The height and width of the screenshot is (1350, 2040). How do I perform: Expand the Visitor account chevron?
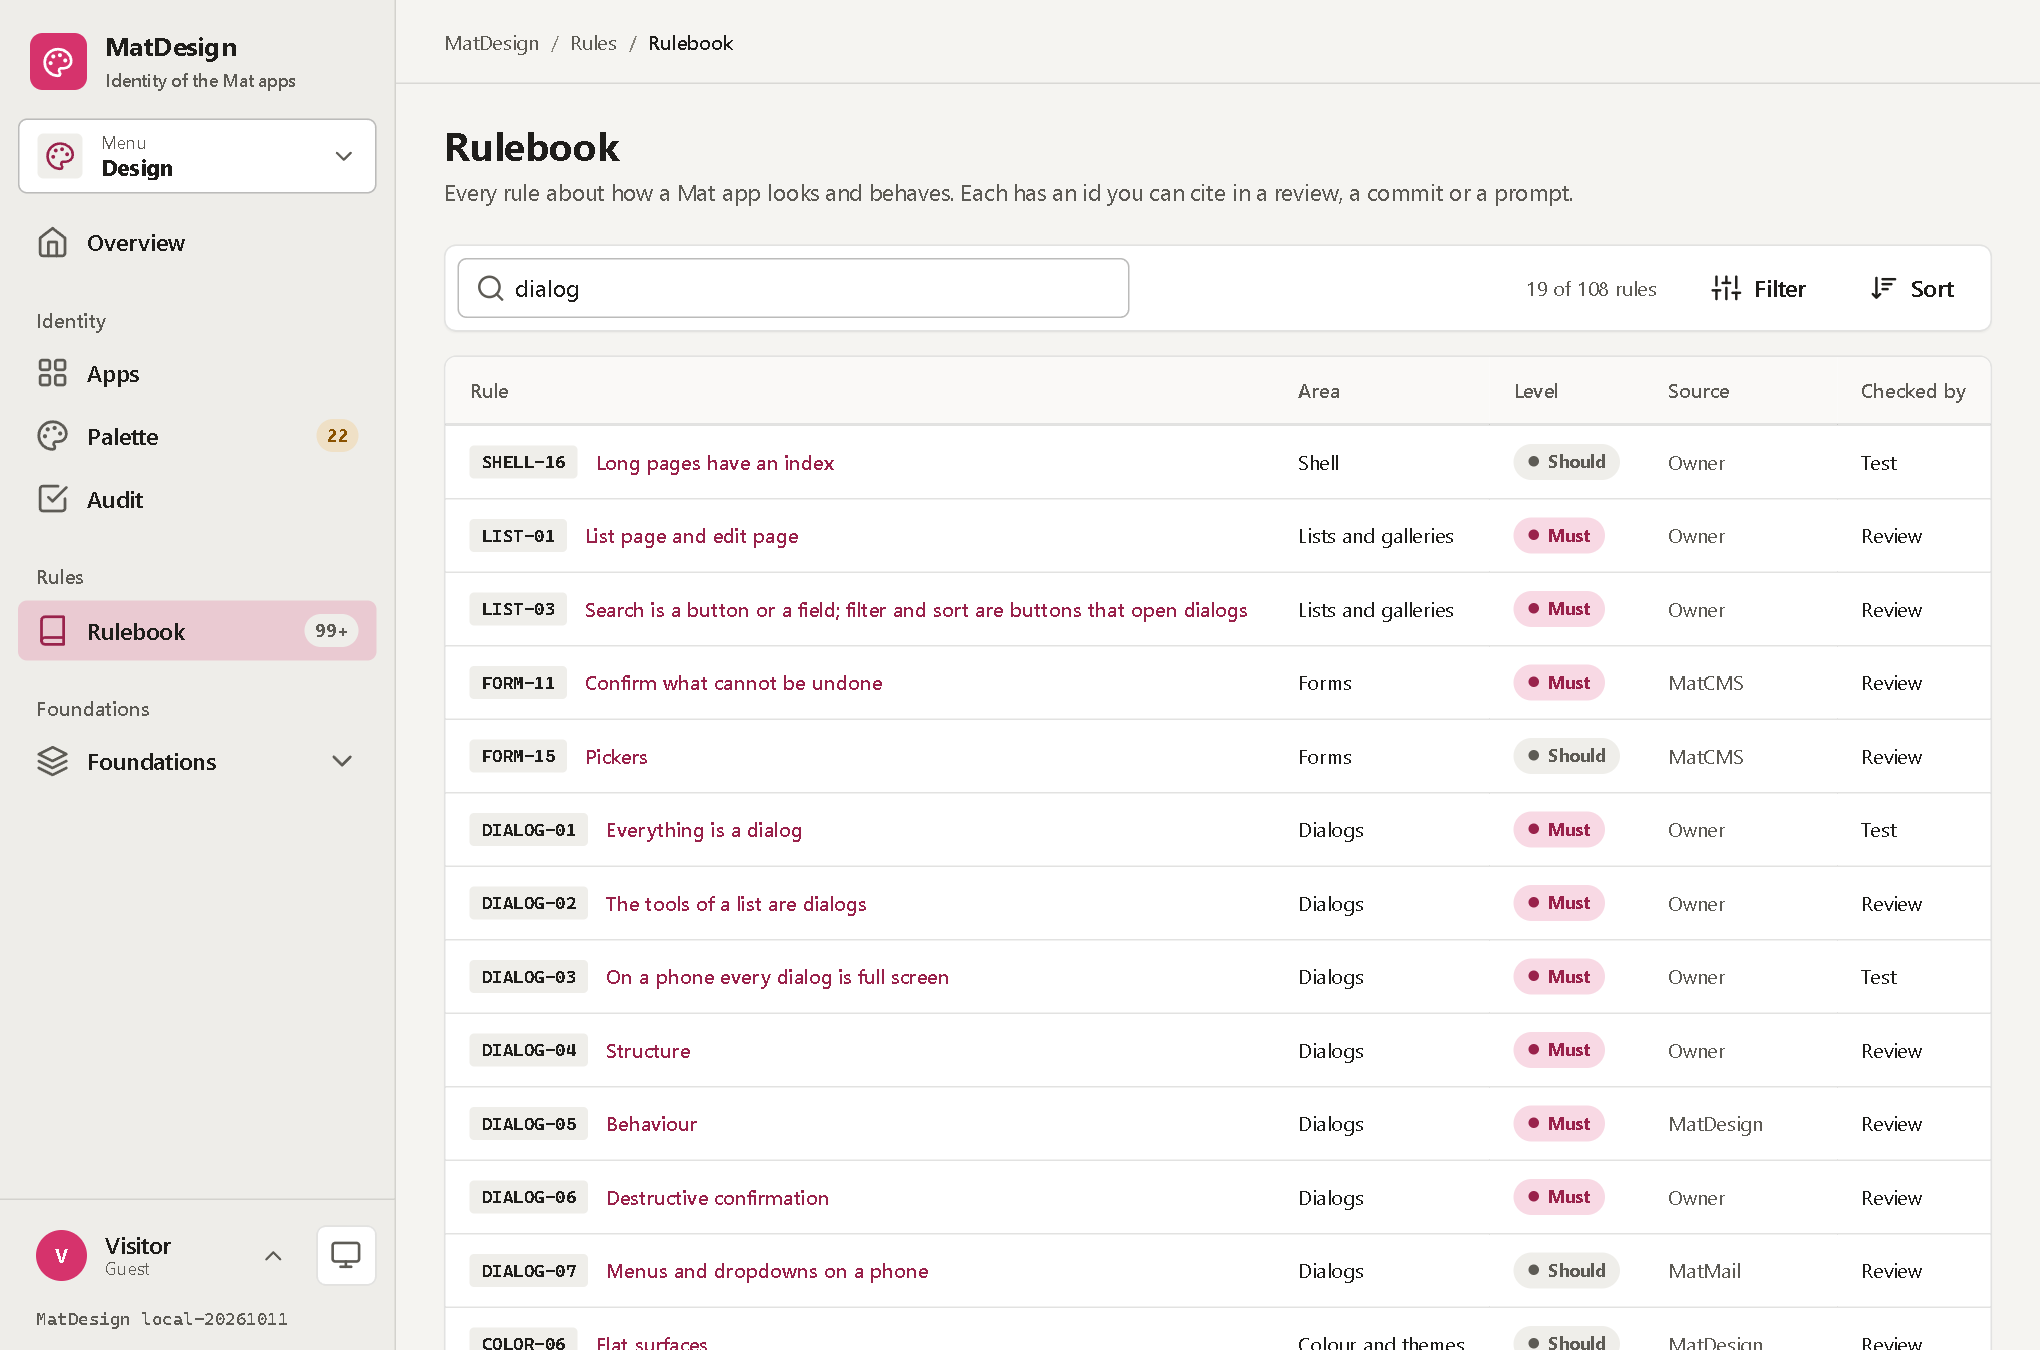pyautogui.click(x=273, y=1255)
